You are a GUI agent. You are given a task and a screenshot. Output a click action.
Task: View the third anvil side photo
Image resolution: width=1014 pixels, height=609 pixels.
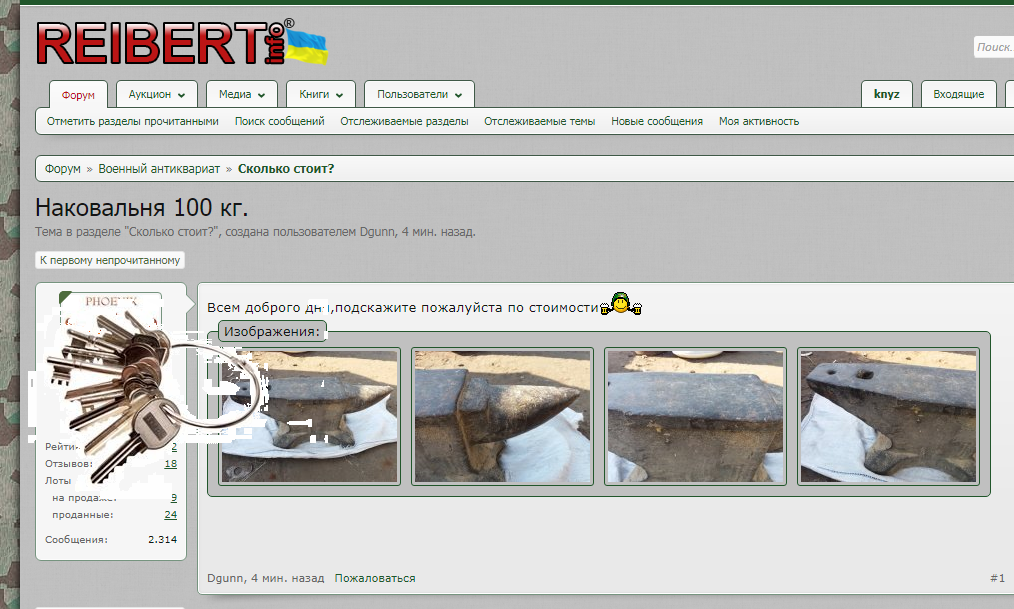pyautogui.click(x=696, y=415)
